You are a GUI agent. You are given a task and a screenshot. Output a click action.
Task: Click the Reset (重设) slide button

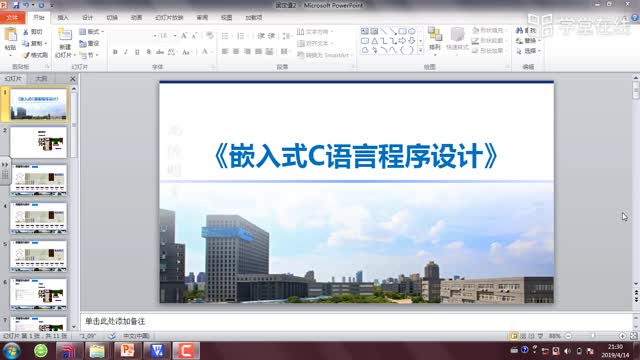point(89,43)
